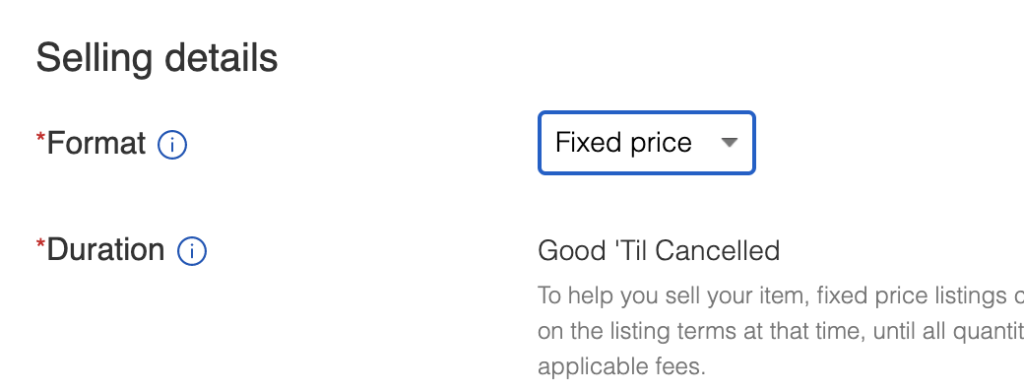Click the 'Selling details' section heading
This screenshot has height=392, width=1024.
point(157,57)
